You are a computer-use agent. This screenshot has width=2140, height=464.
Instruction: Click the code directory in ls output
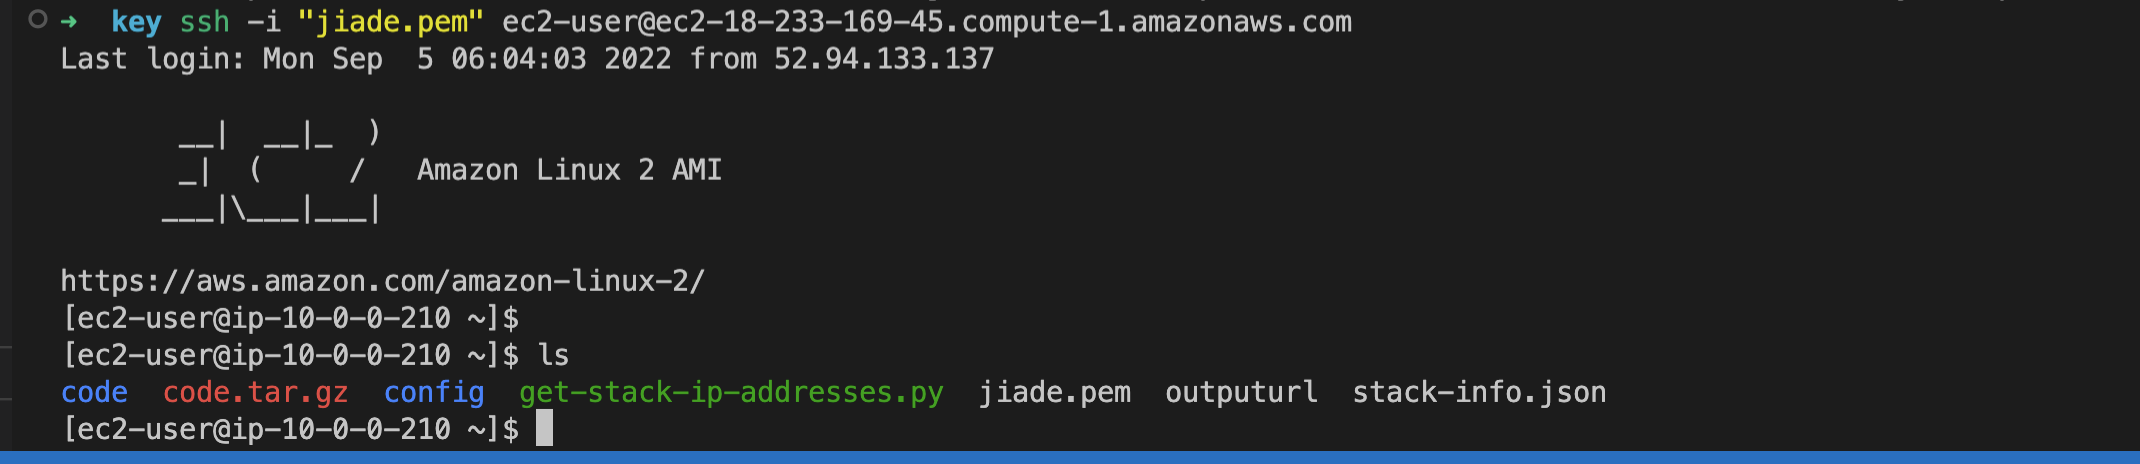(94, 392)
